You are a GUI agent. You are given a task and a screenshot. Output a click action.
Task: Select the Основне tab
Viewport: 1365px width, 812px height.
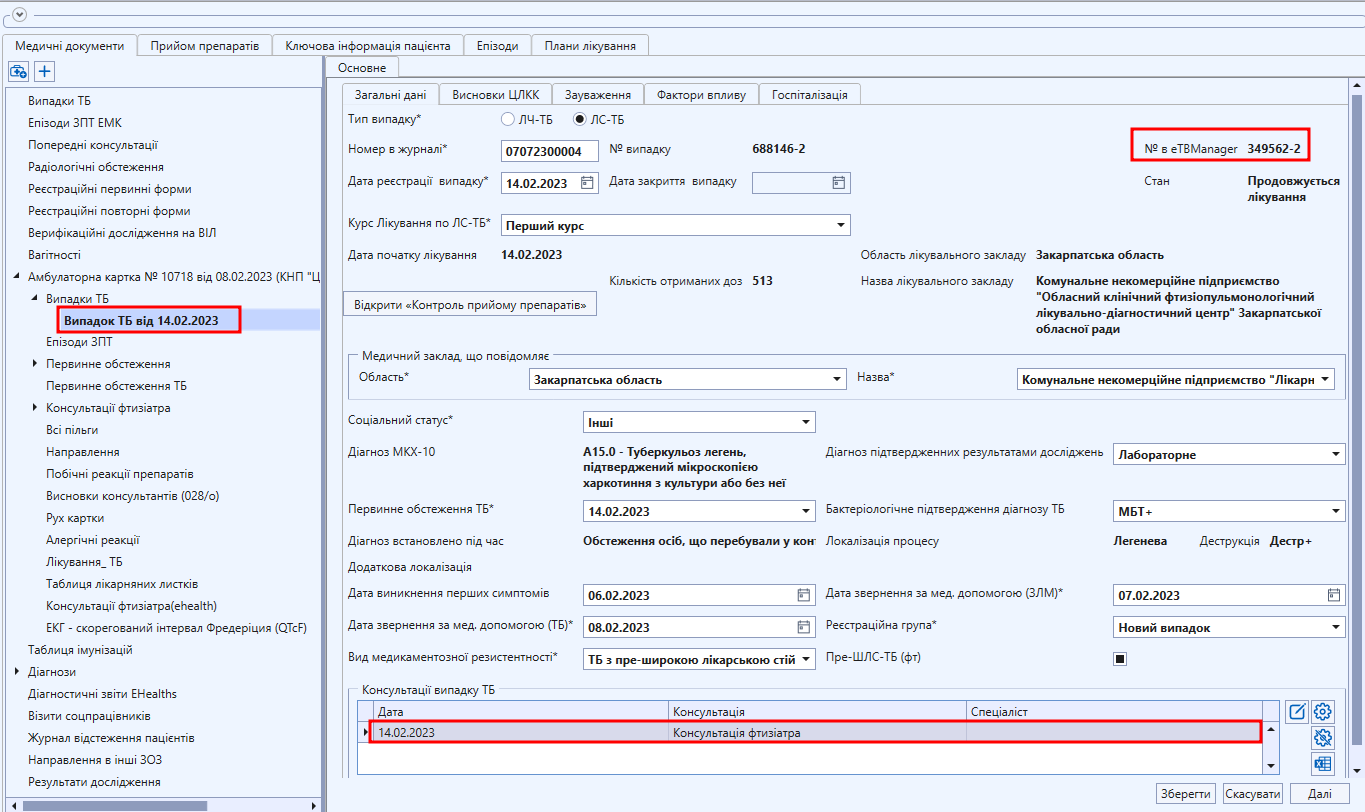pos(362,67)
